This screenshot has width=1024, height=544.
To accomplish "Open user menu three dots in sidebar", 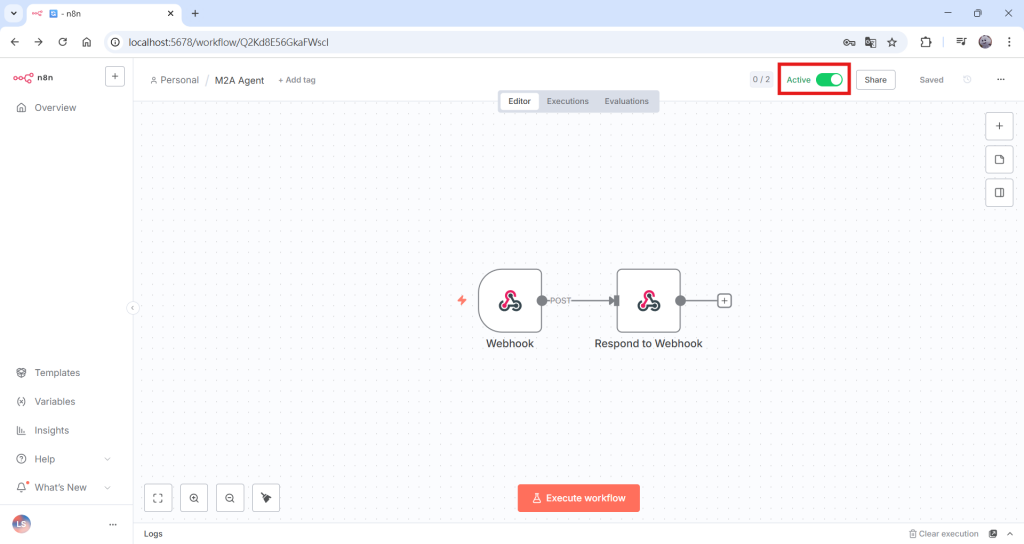I will (113, 524).
